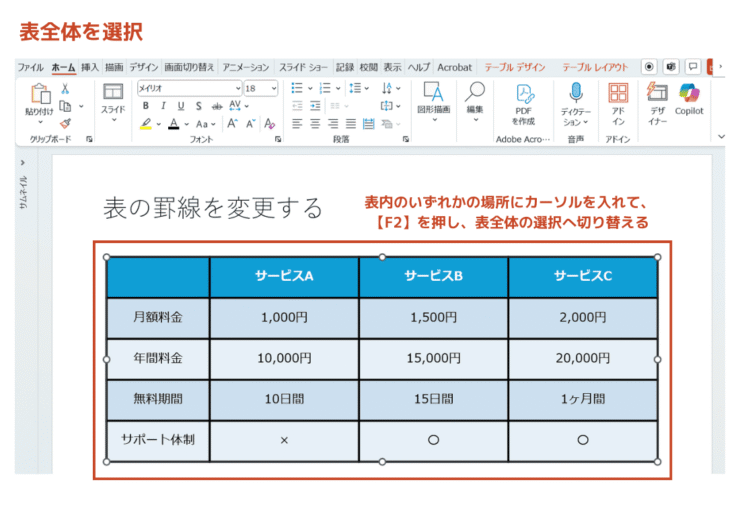Image resolution: width=740 pixels, height=505 pixels.
Task: Open アドイン add-ins icon
Action: click(618, 93)
